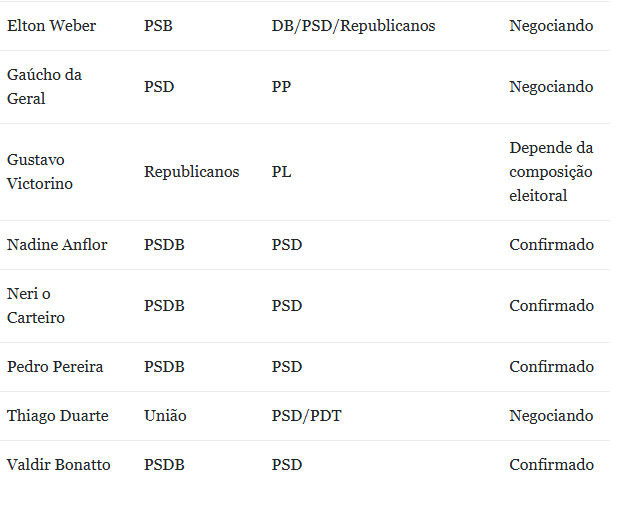Click Republicanos in Gustavo Victorino row
This screenshot has width=619, height=506.
192,172
